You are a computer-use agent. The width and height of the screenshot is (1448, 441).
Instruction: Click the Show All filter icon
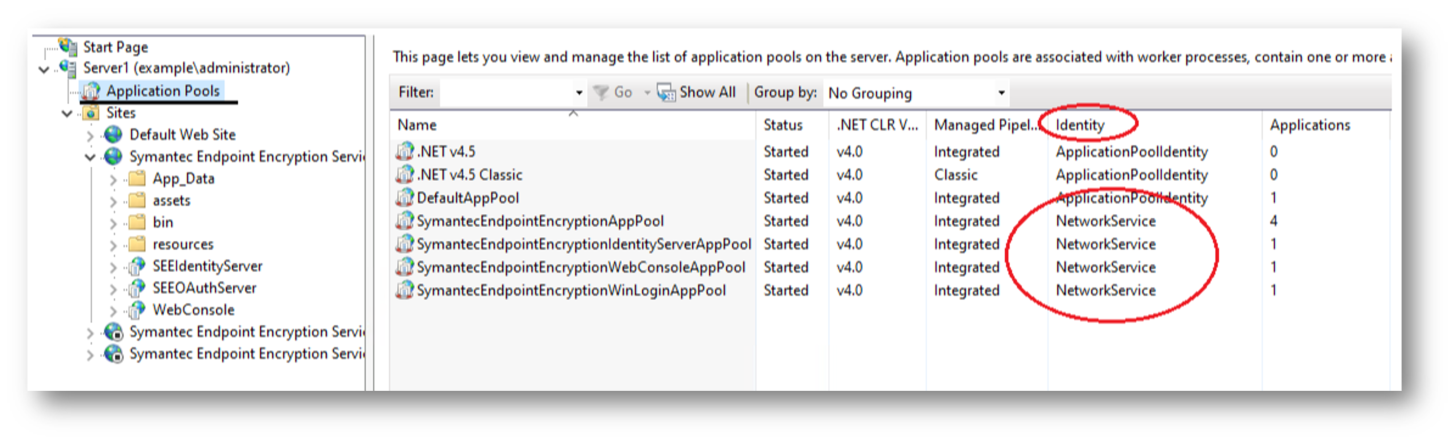[x=666, y=92]
